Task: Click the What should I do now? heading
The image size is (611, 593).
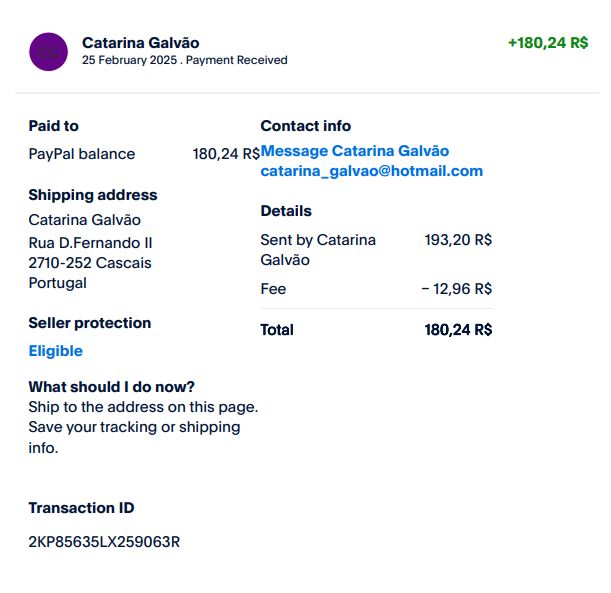Action: point(111,387)
